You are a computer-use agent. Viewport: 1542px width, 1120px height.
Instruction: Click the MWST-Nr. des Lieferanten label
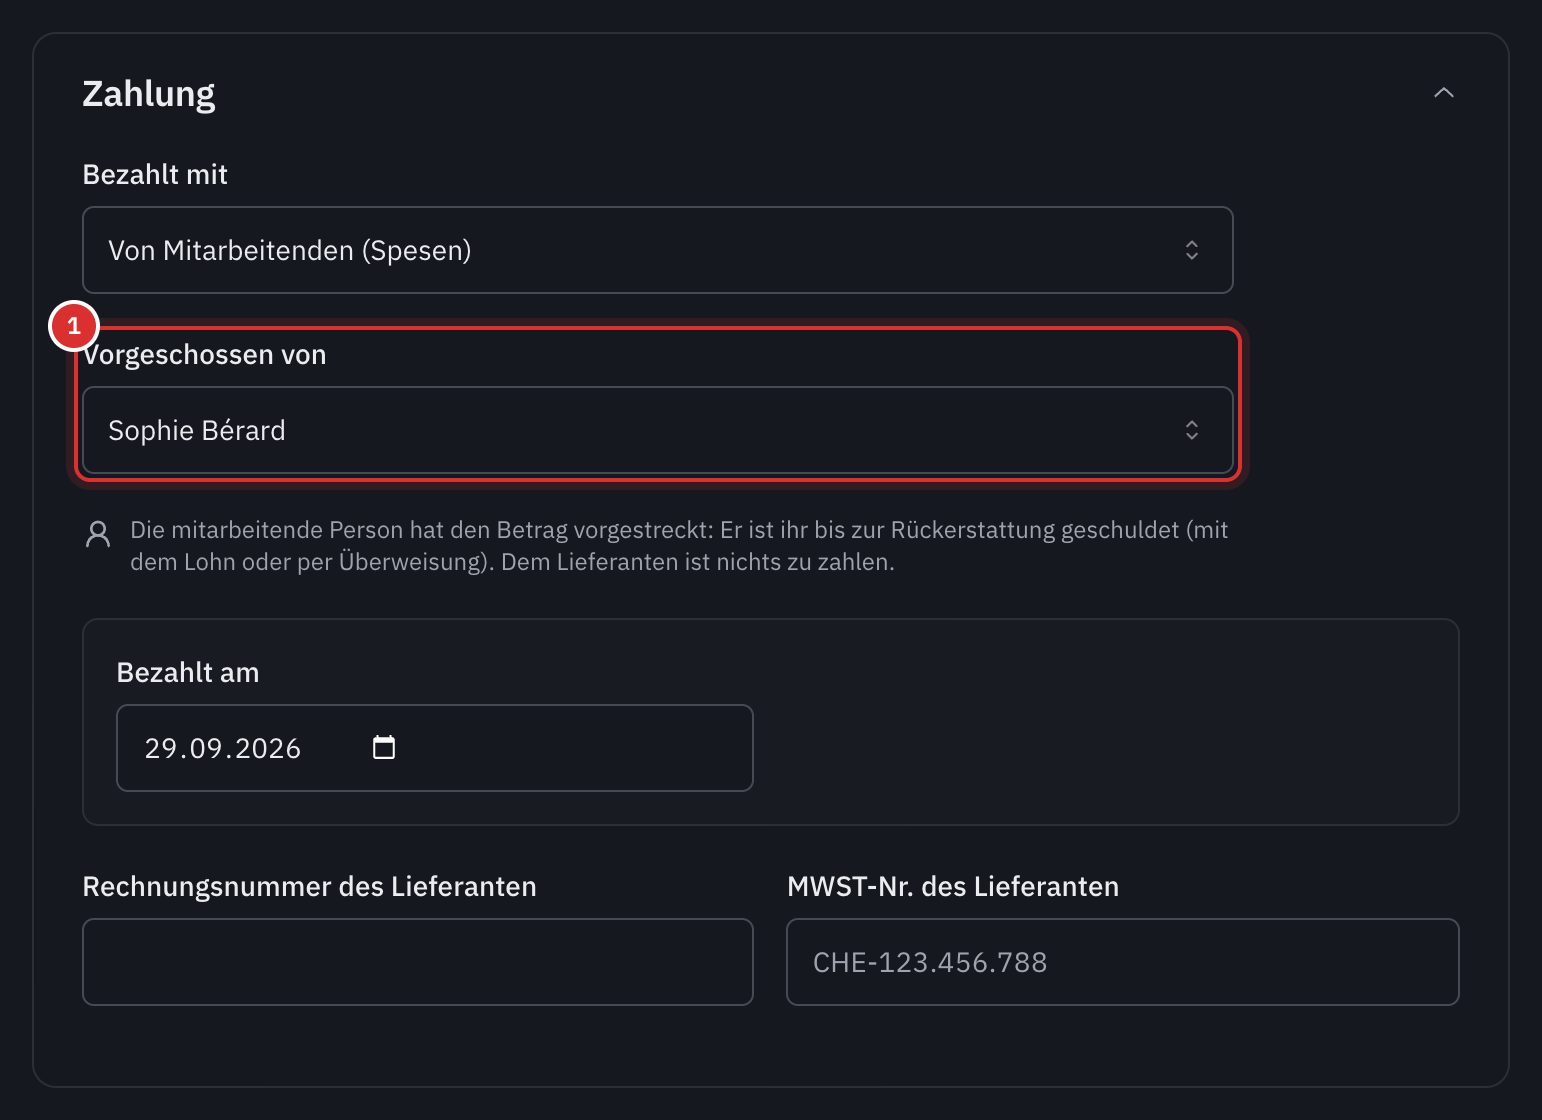click(953, 887)
